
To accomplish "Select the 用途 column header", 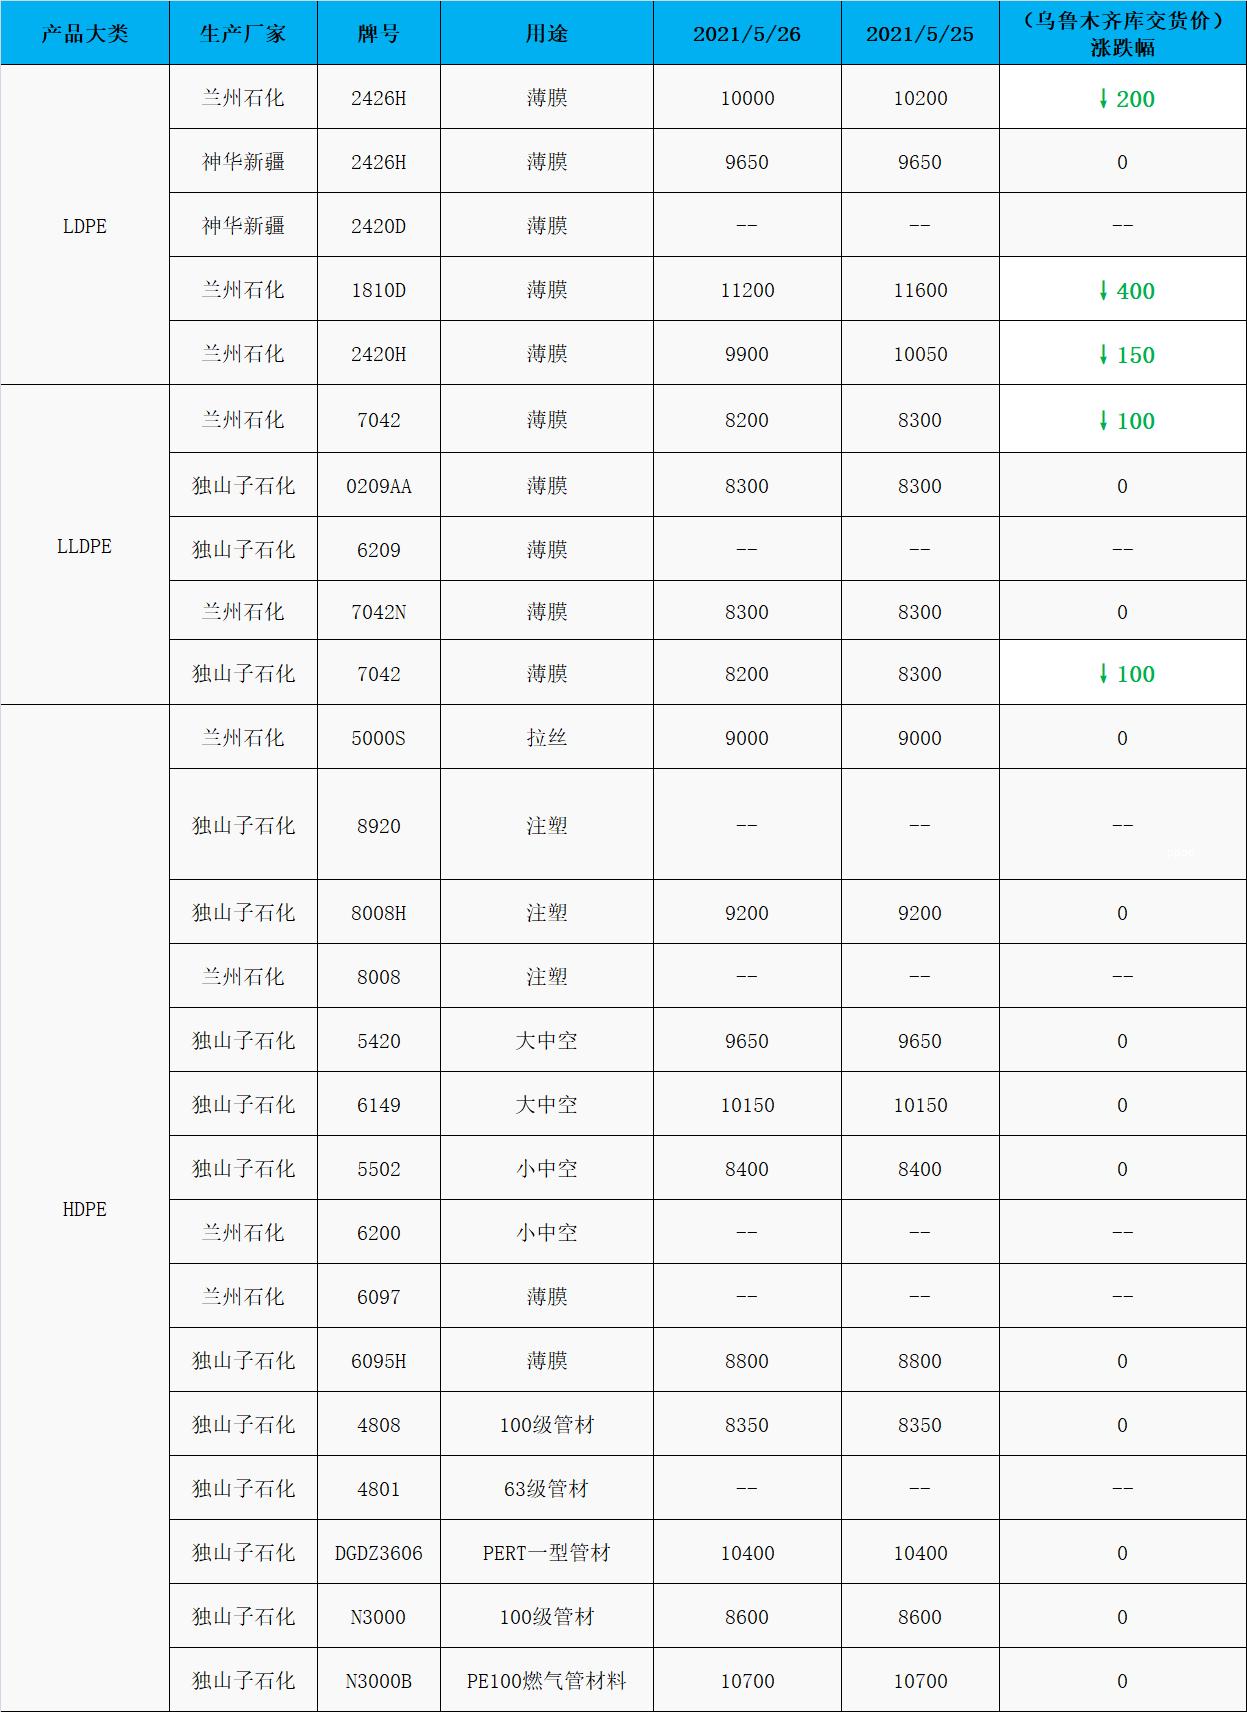I will [546, 34].
